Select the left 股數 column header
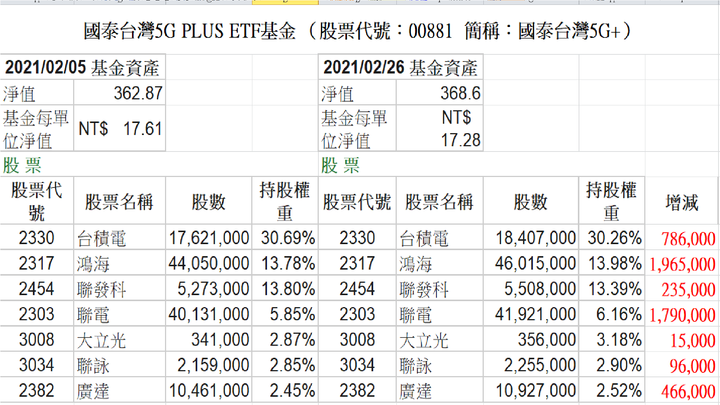Screen dimensions: 720x405 pyautogui.click(x=208, y=202)
